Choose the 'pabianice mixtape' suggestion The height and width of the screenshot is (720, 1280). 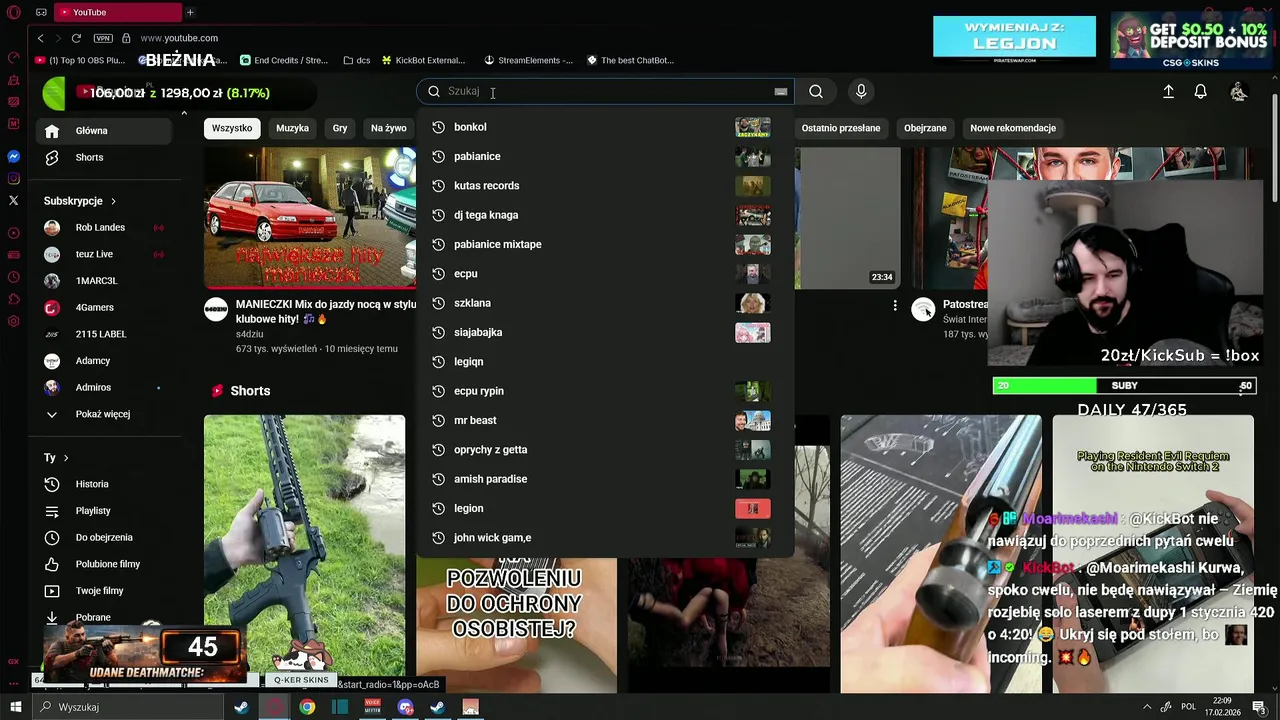coord(604,244)
